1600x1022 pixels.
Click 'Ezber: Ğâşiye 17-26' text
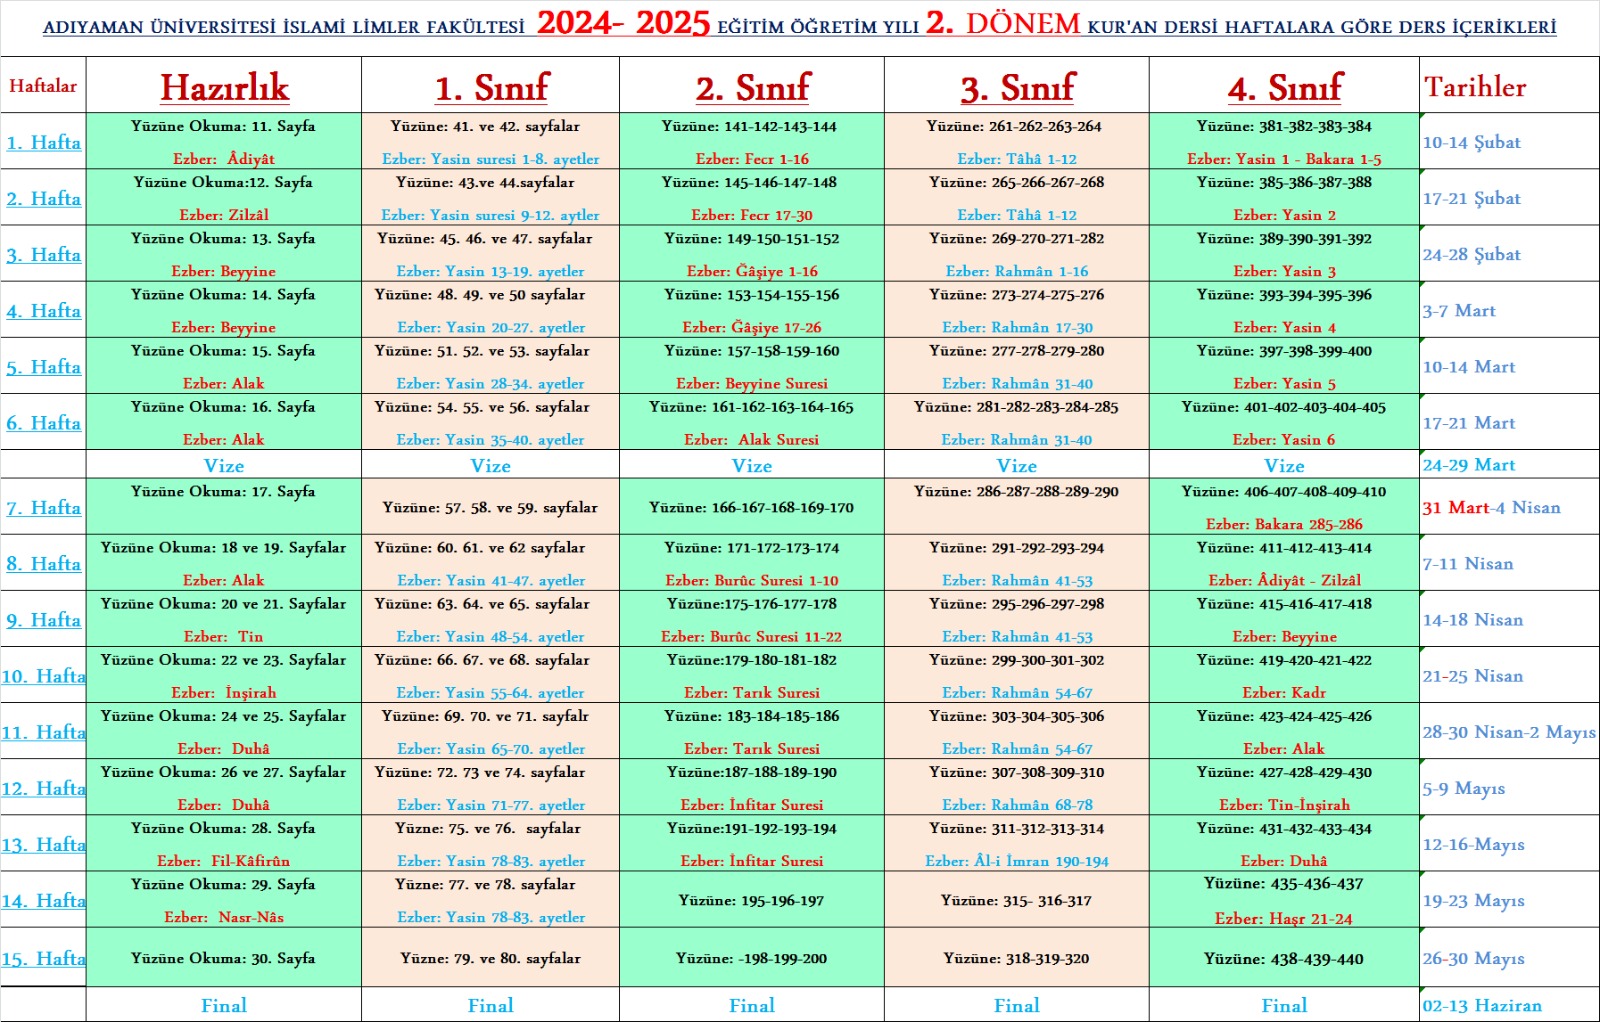751,327
